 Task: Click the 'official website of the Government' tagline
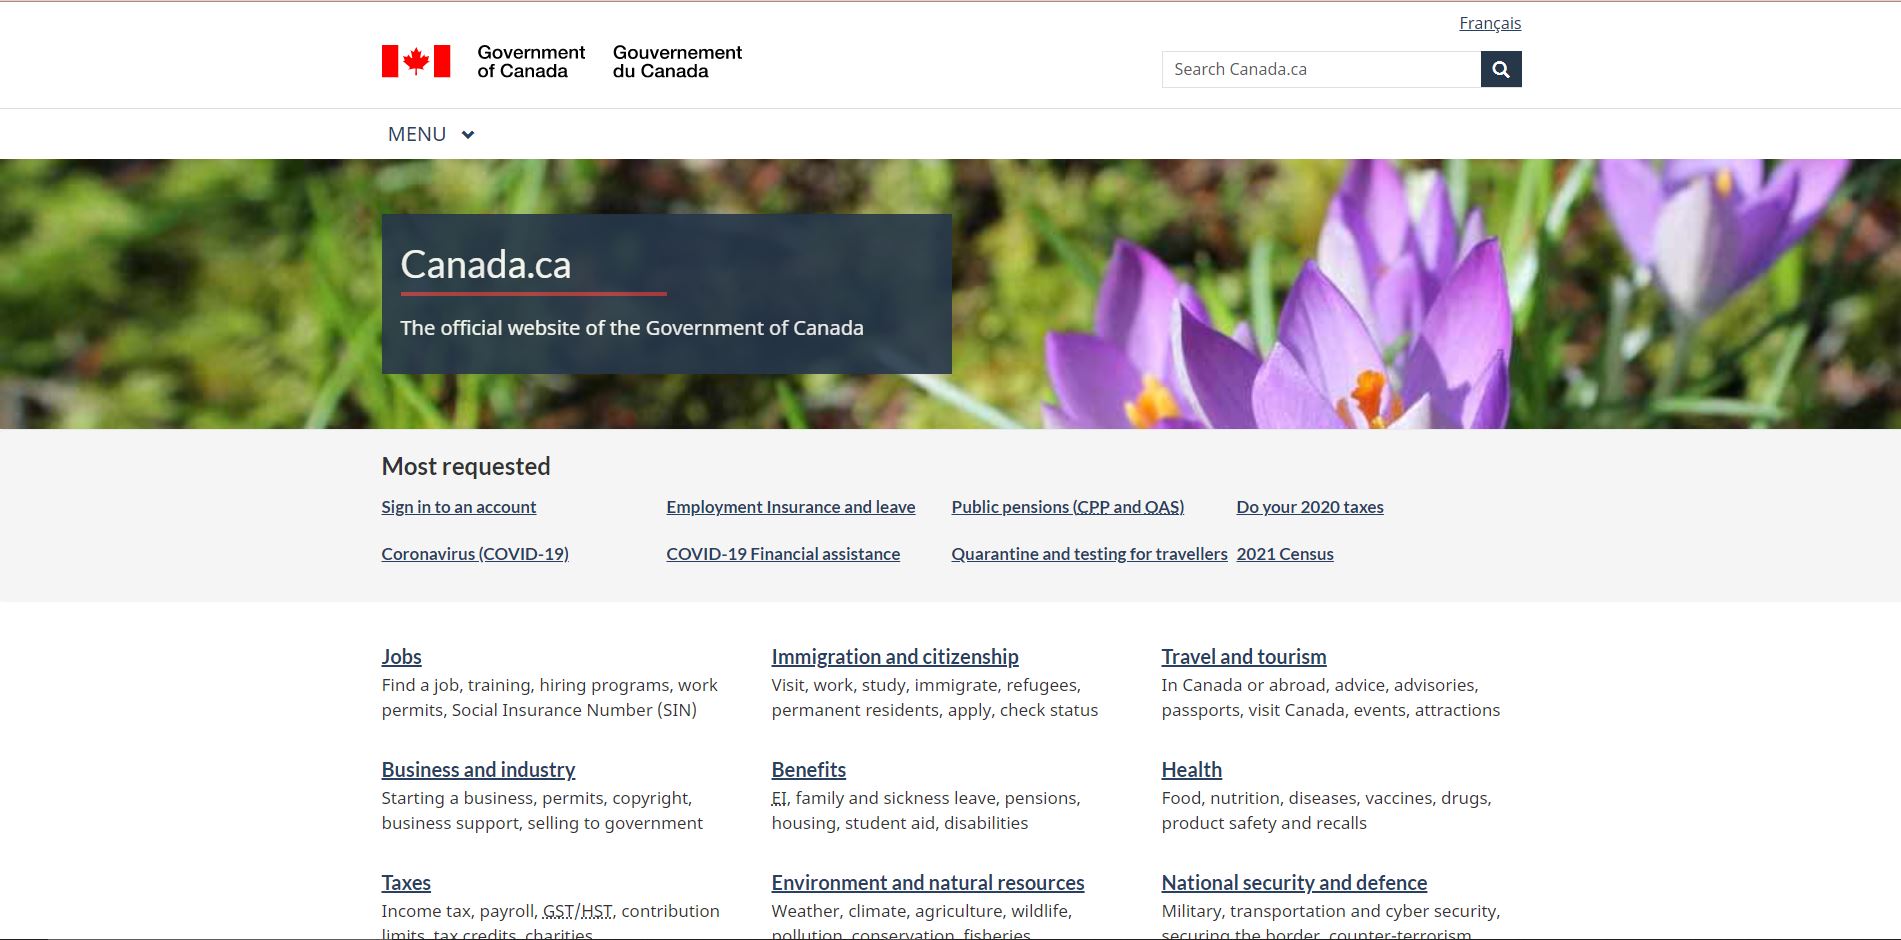pyautogui.click(x=632, y=328)
